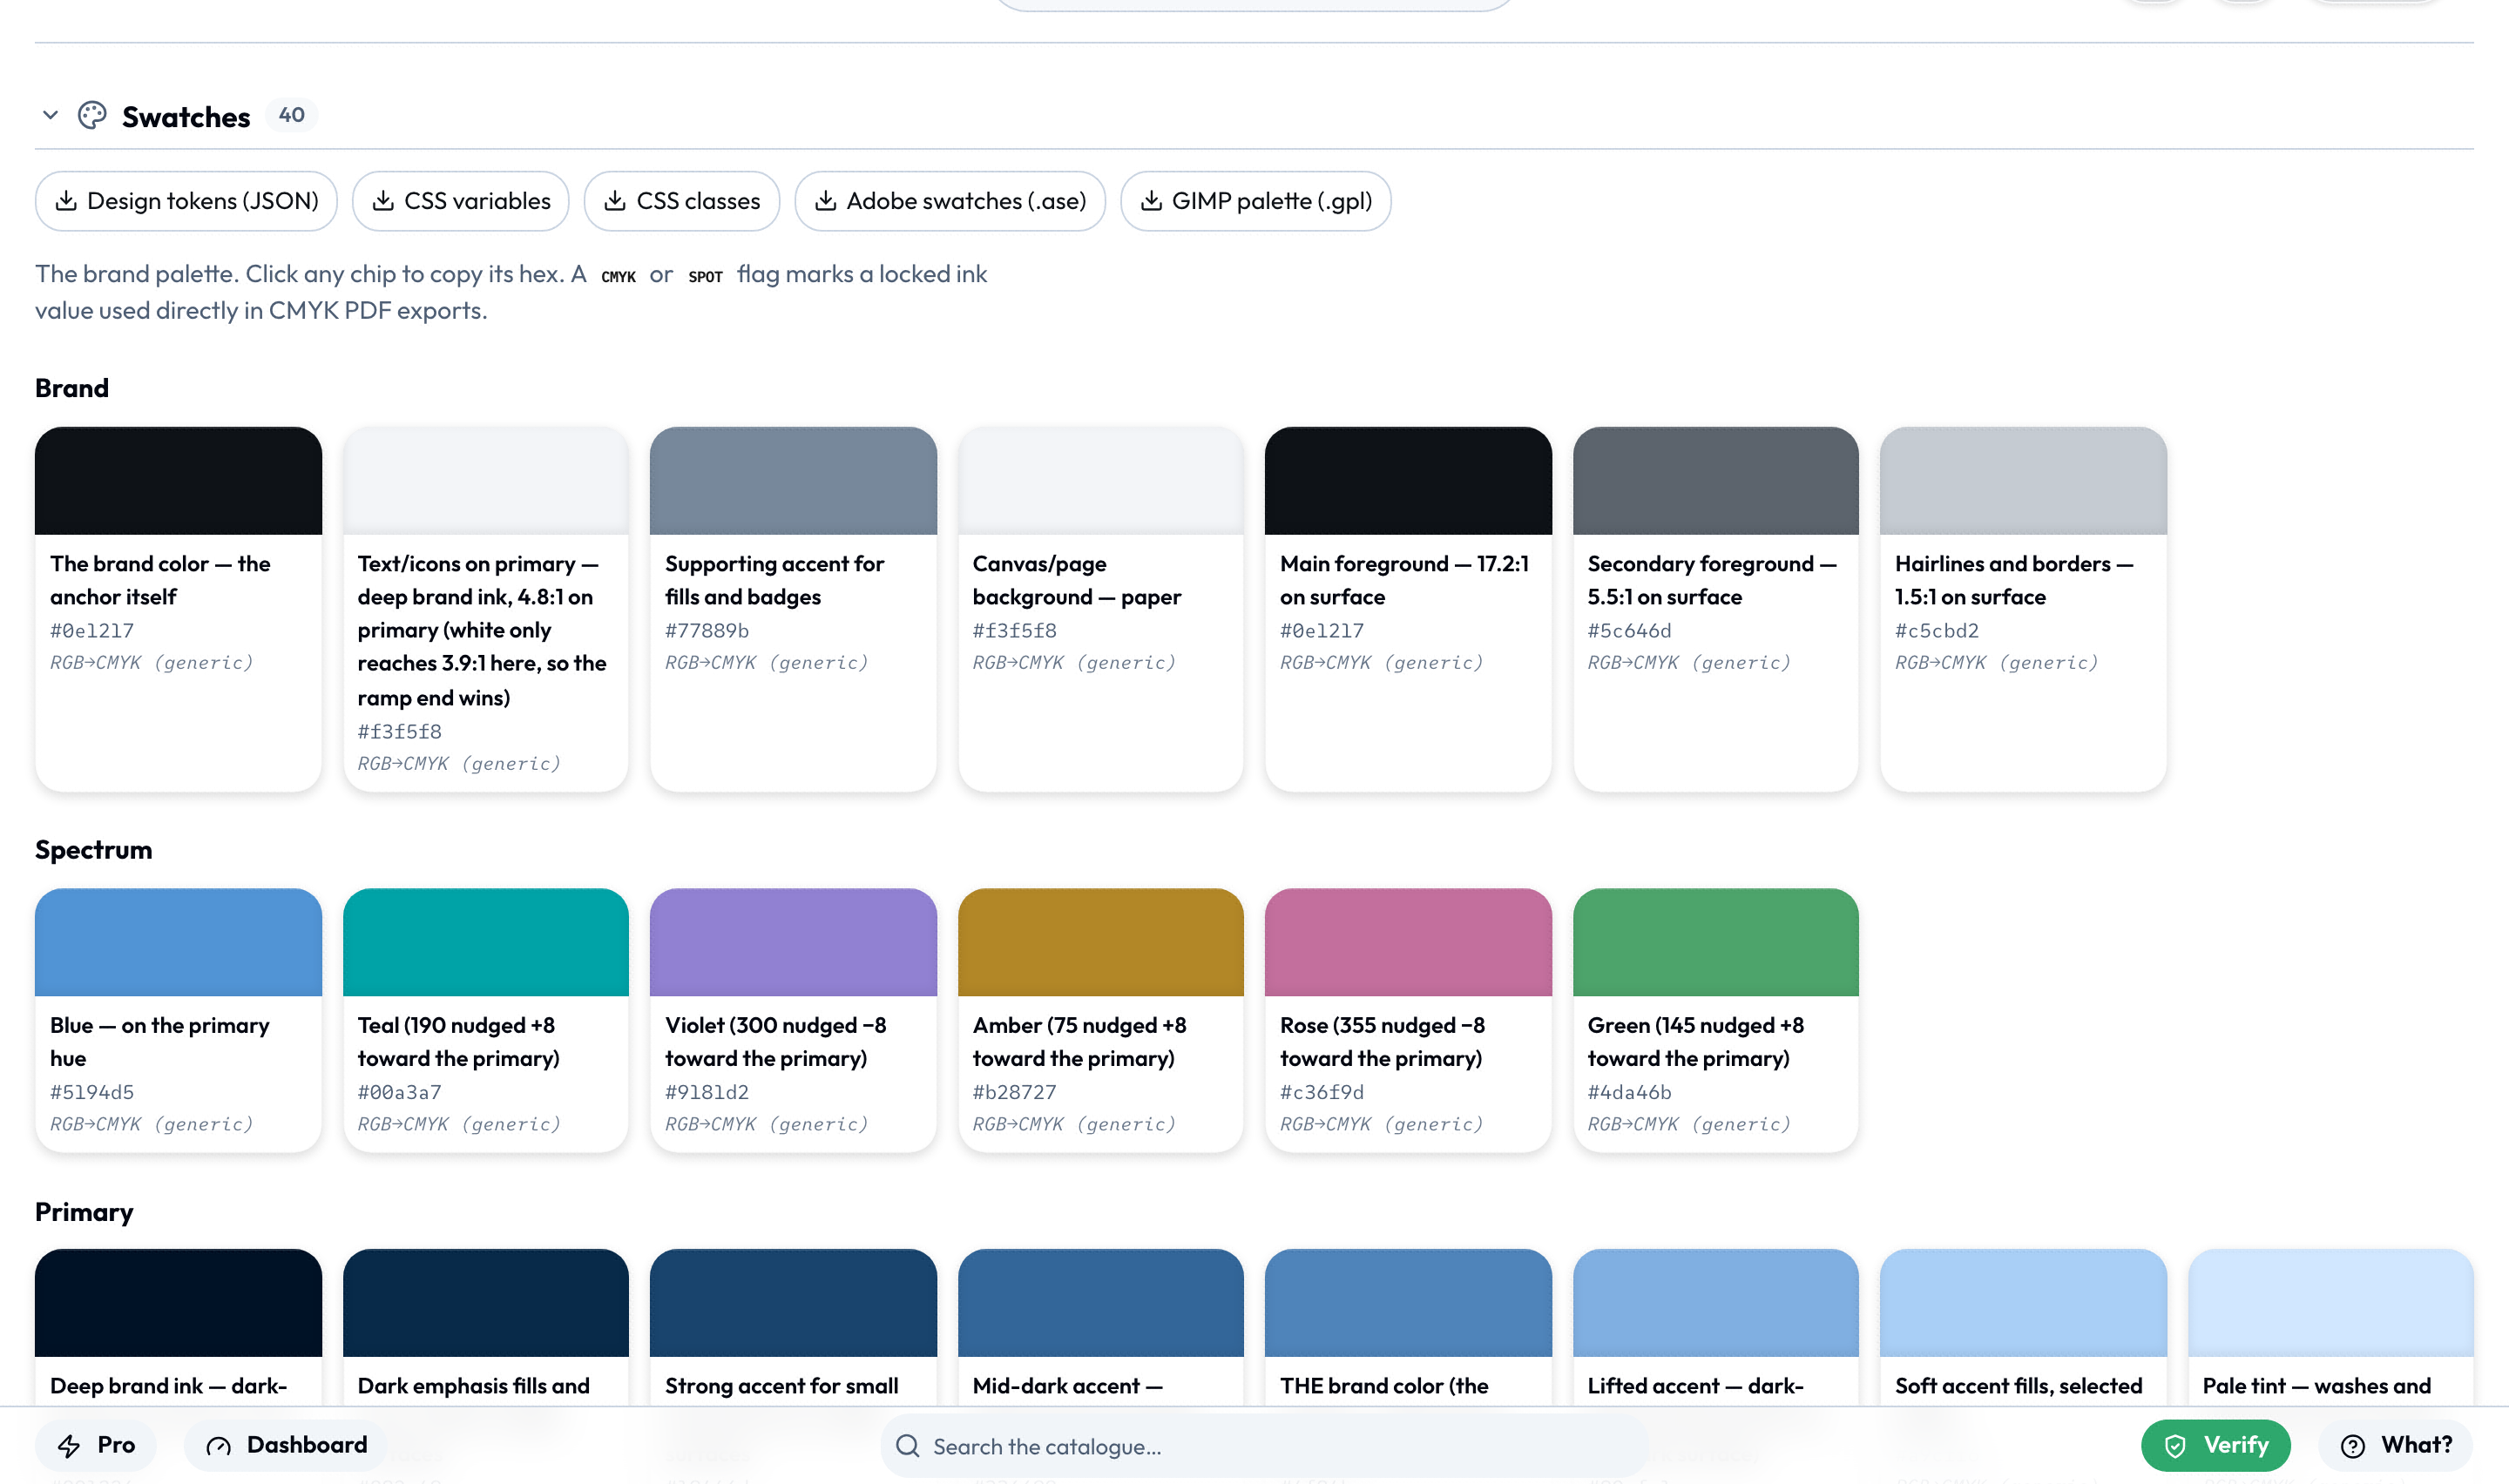Copy the Blue #5194d5 spectrum chip
This screenshot has height=1484, width=2509.
(178, 1020)
